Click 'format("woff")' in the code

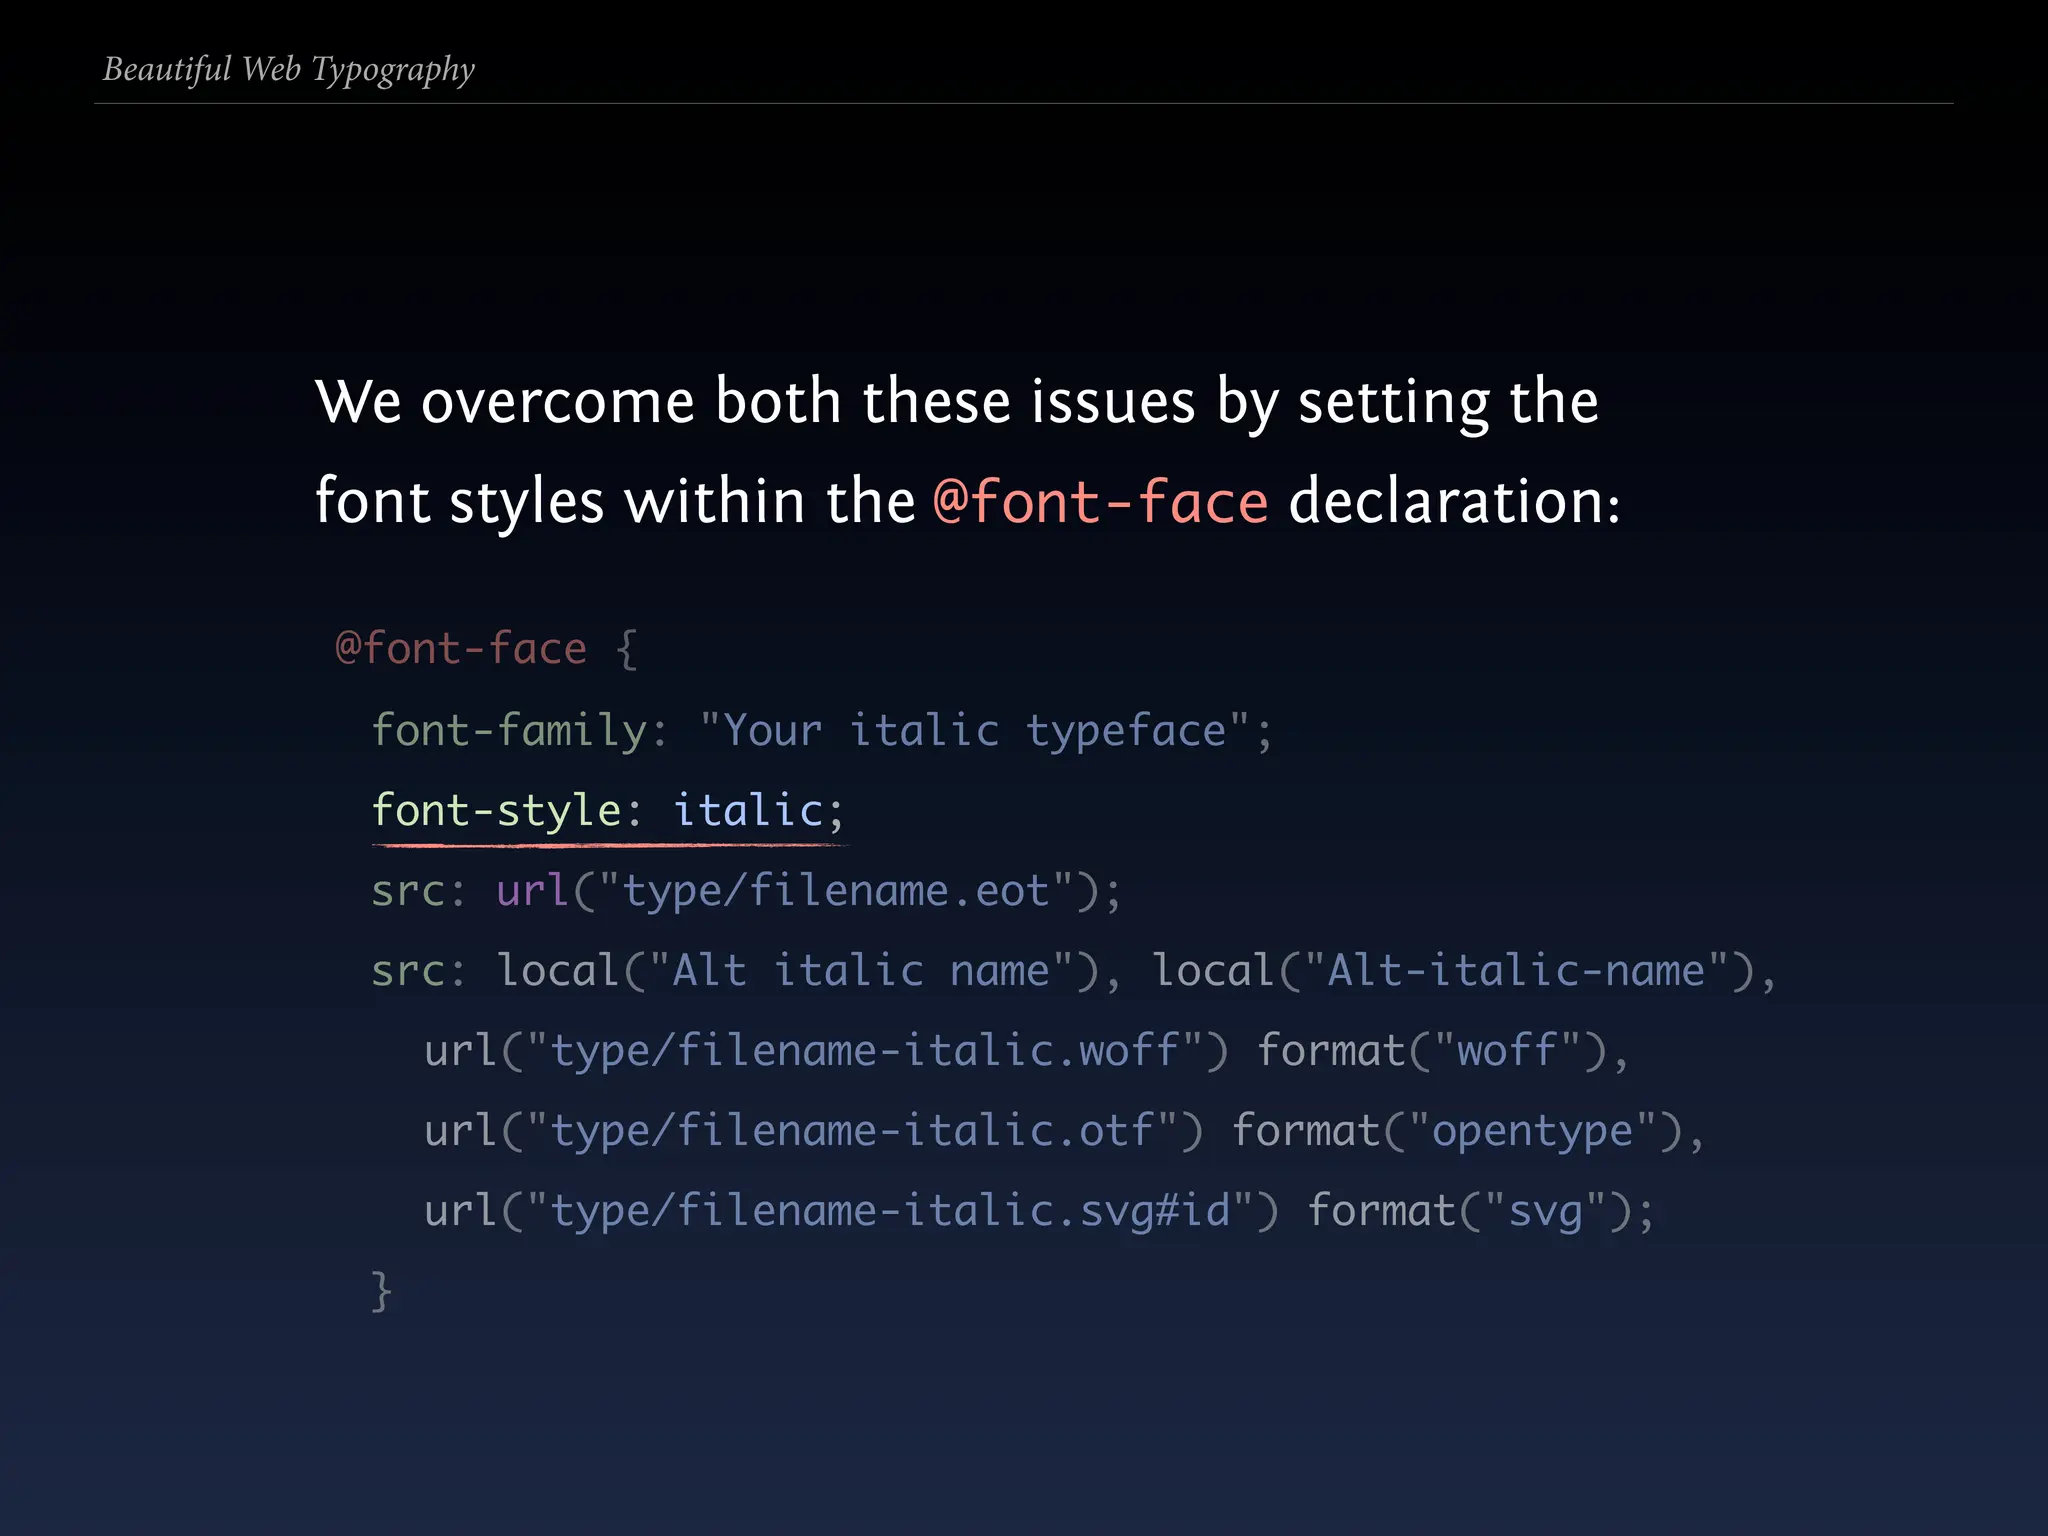click(x=1433, y=1051)
